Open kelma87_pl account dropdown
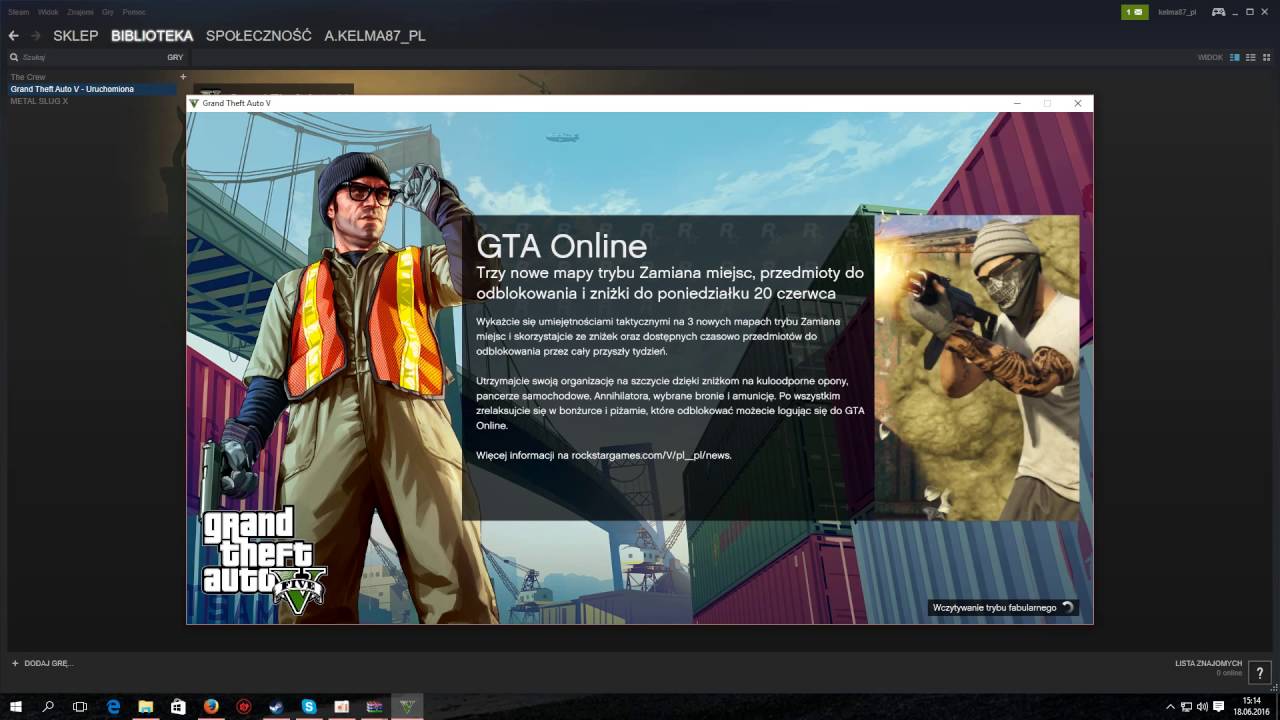This screenshot has width=1280, height=720. pos(1178,12)
